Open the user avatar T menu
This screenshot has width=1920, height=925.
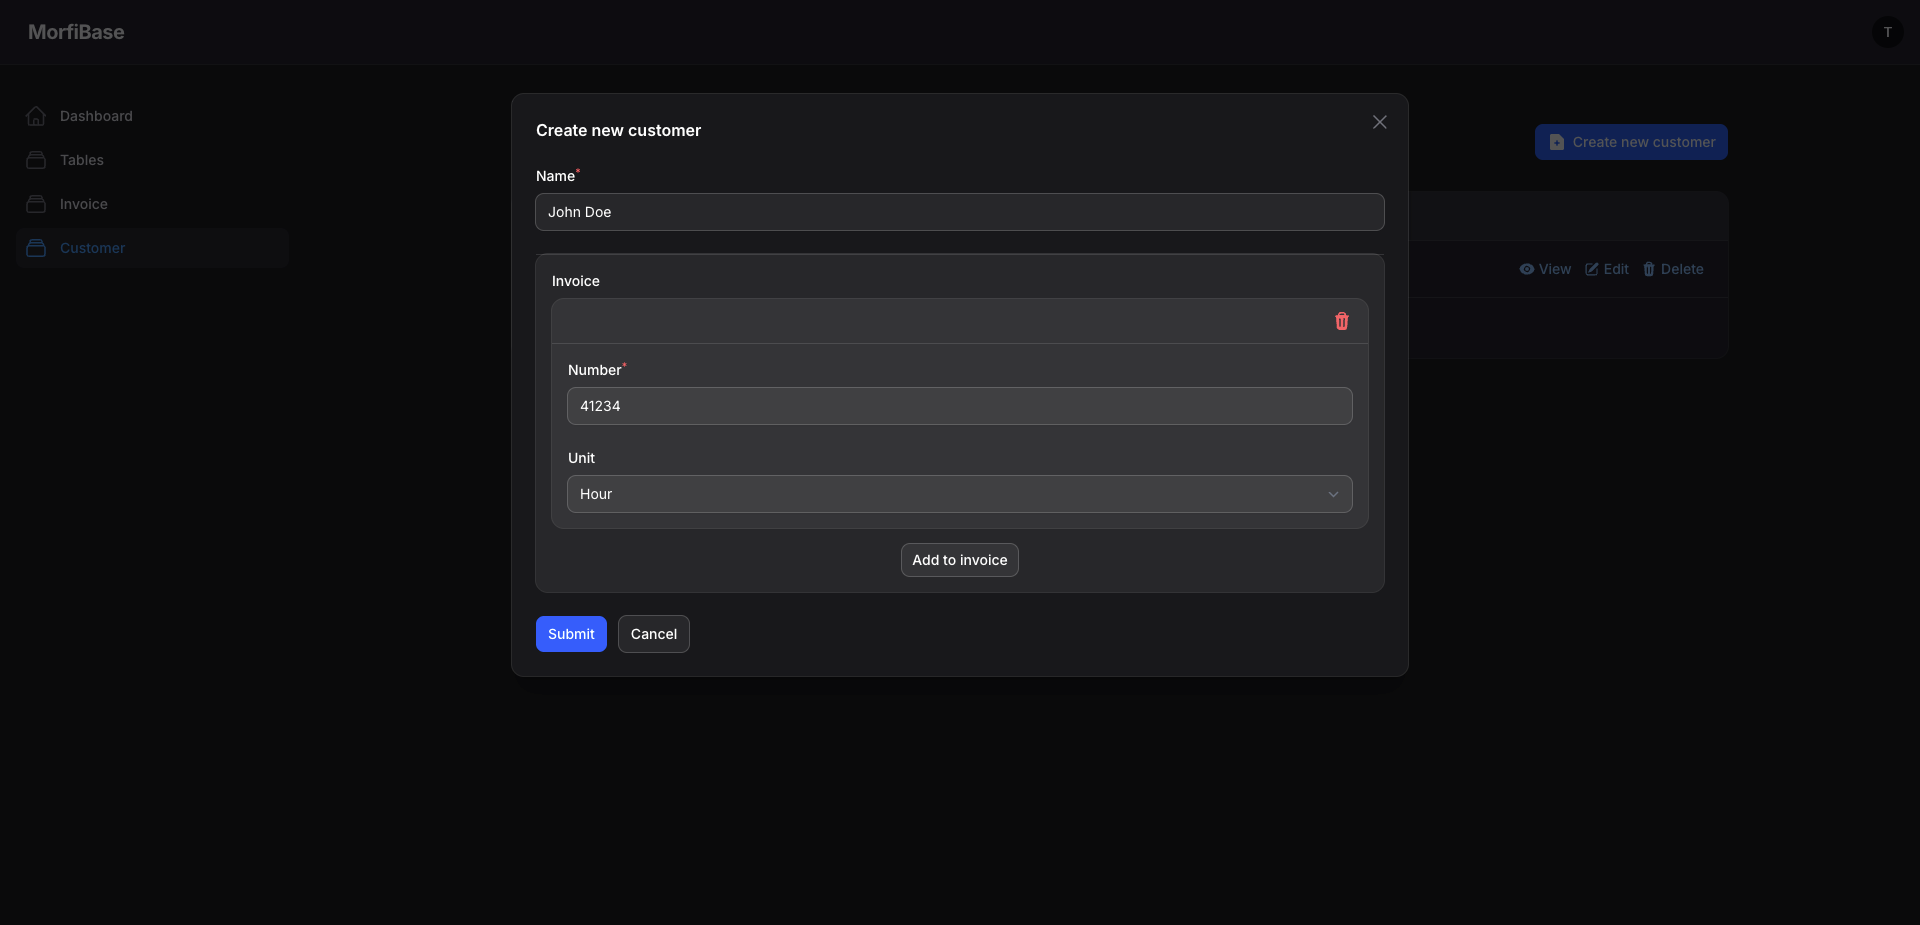[1888, 32]
